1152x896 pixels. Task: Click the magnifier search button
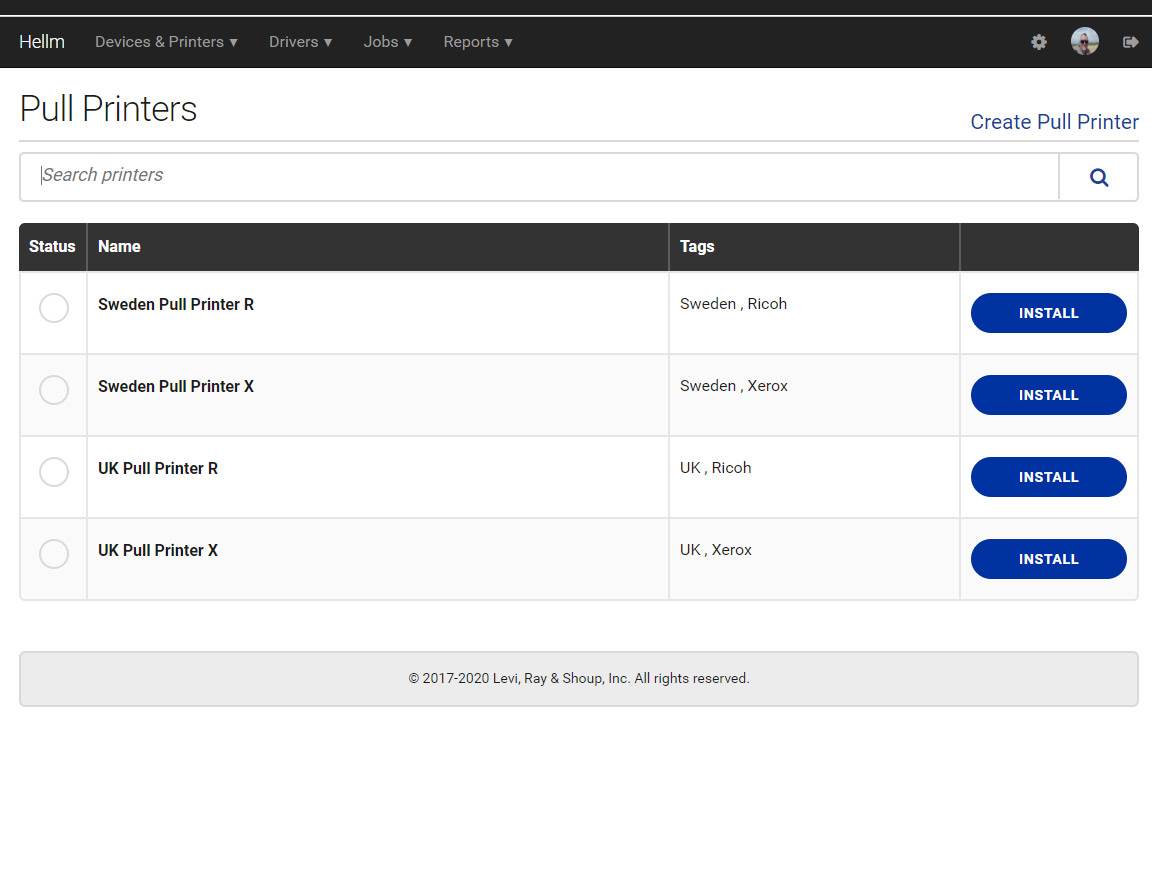tap(1098, 177)
